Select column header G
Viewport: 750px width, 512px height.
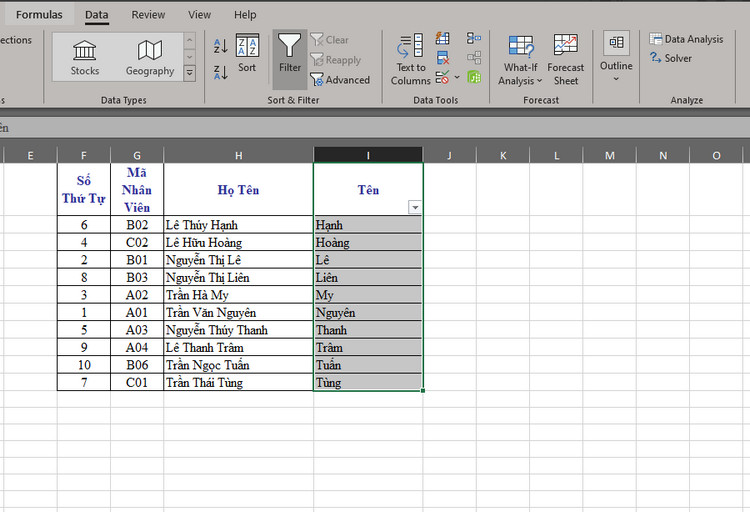tap(137, 156)
